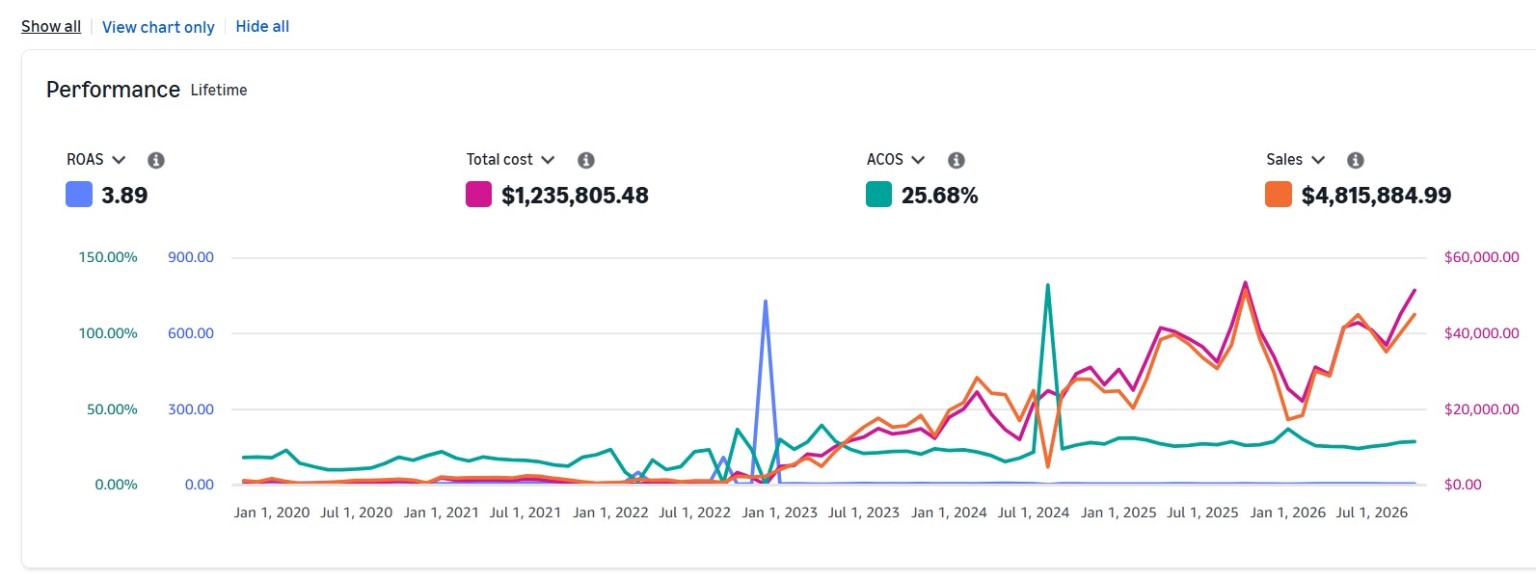Image resolution: width=1536 pixels, height=579 pixels.
Task: Click the Lifetime label
Action: (x=219, y=91)
